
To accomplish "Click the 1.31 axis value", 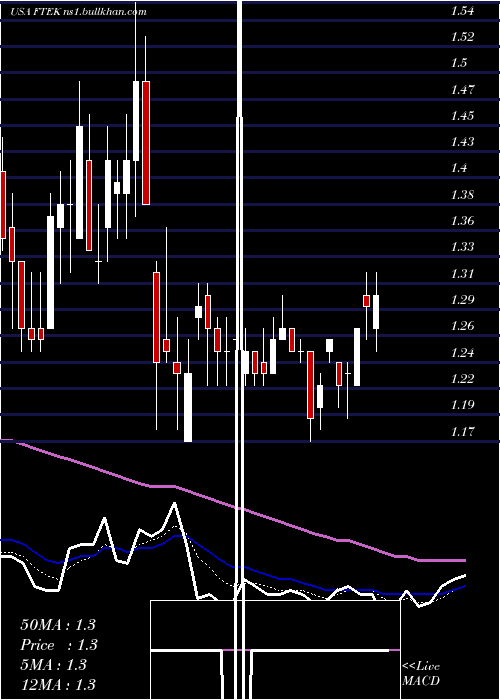I will [x=462, y=274].
